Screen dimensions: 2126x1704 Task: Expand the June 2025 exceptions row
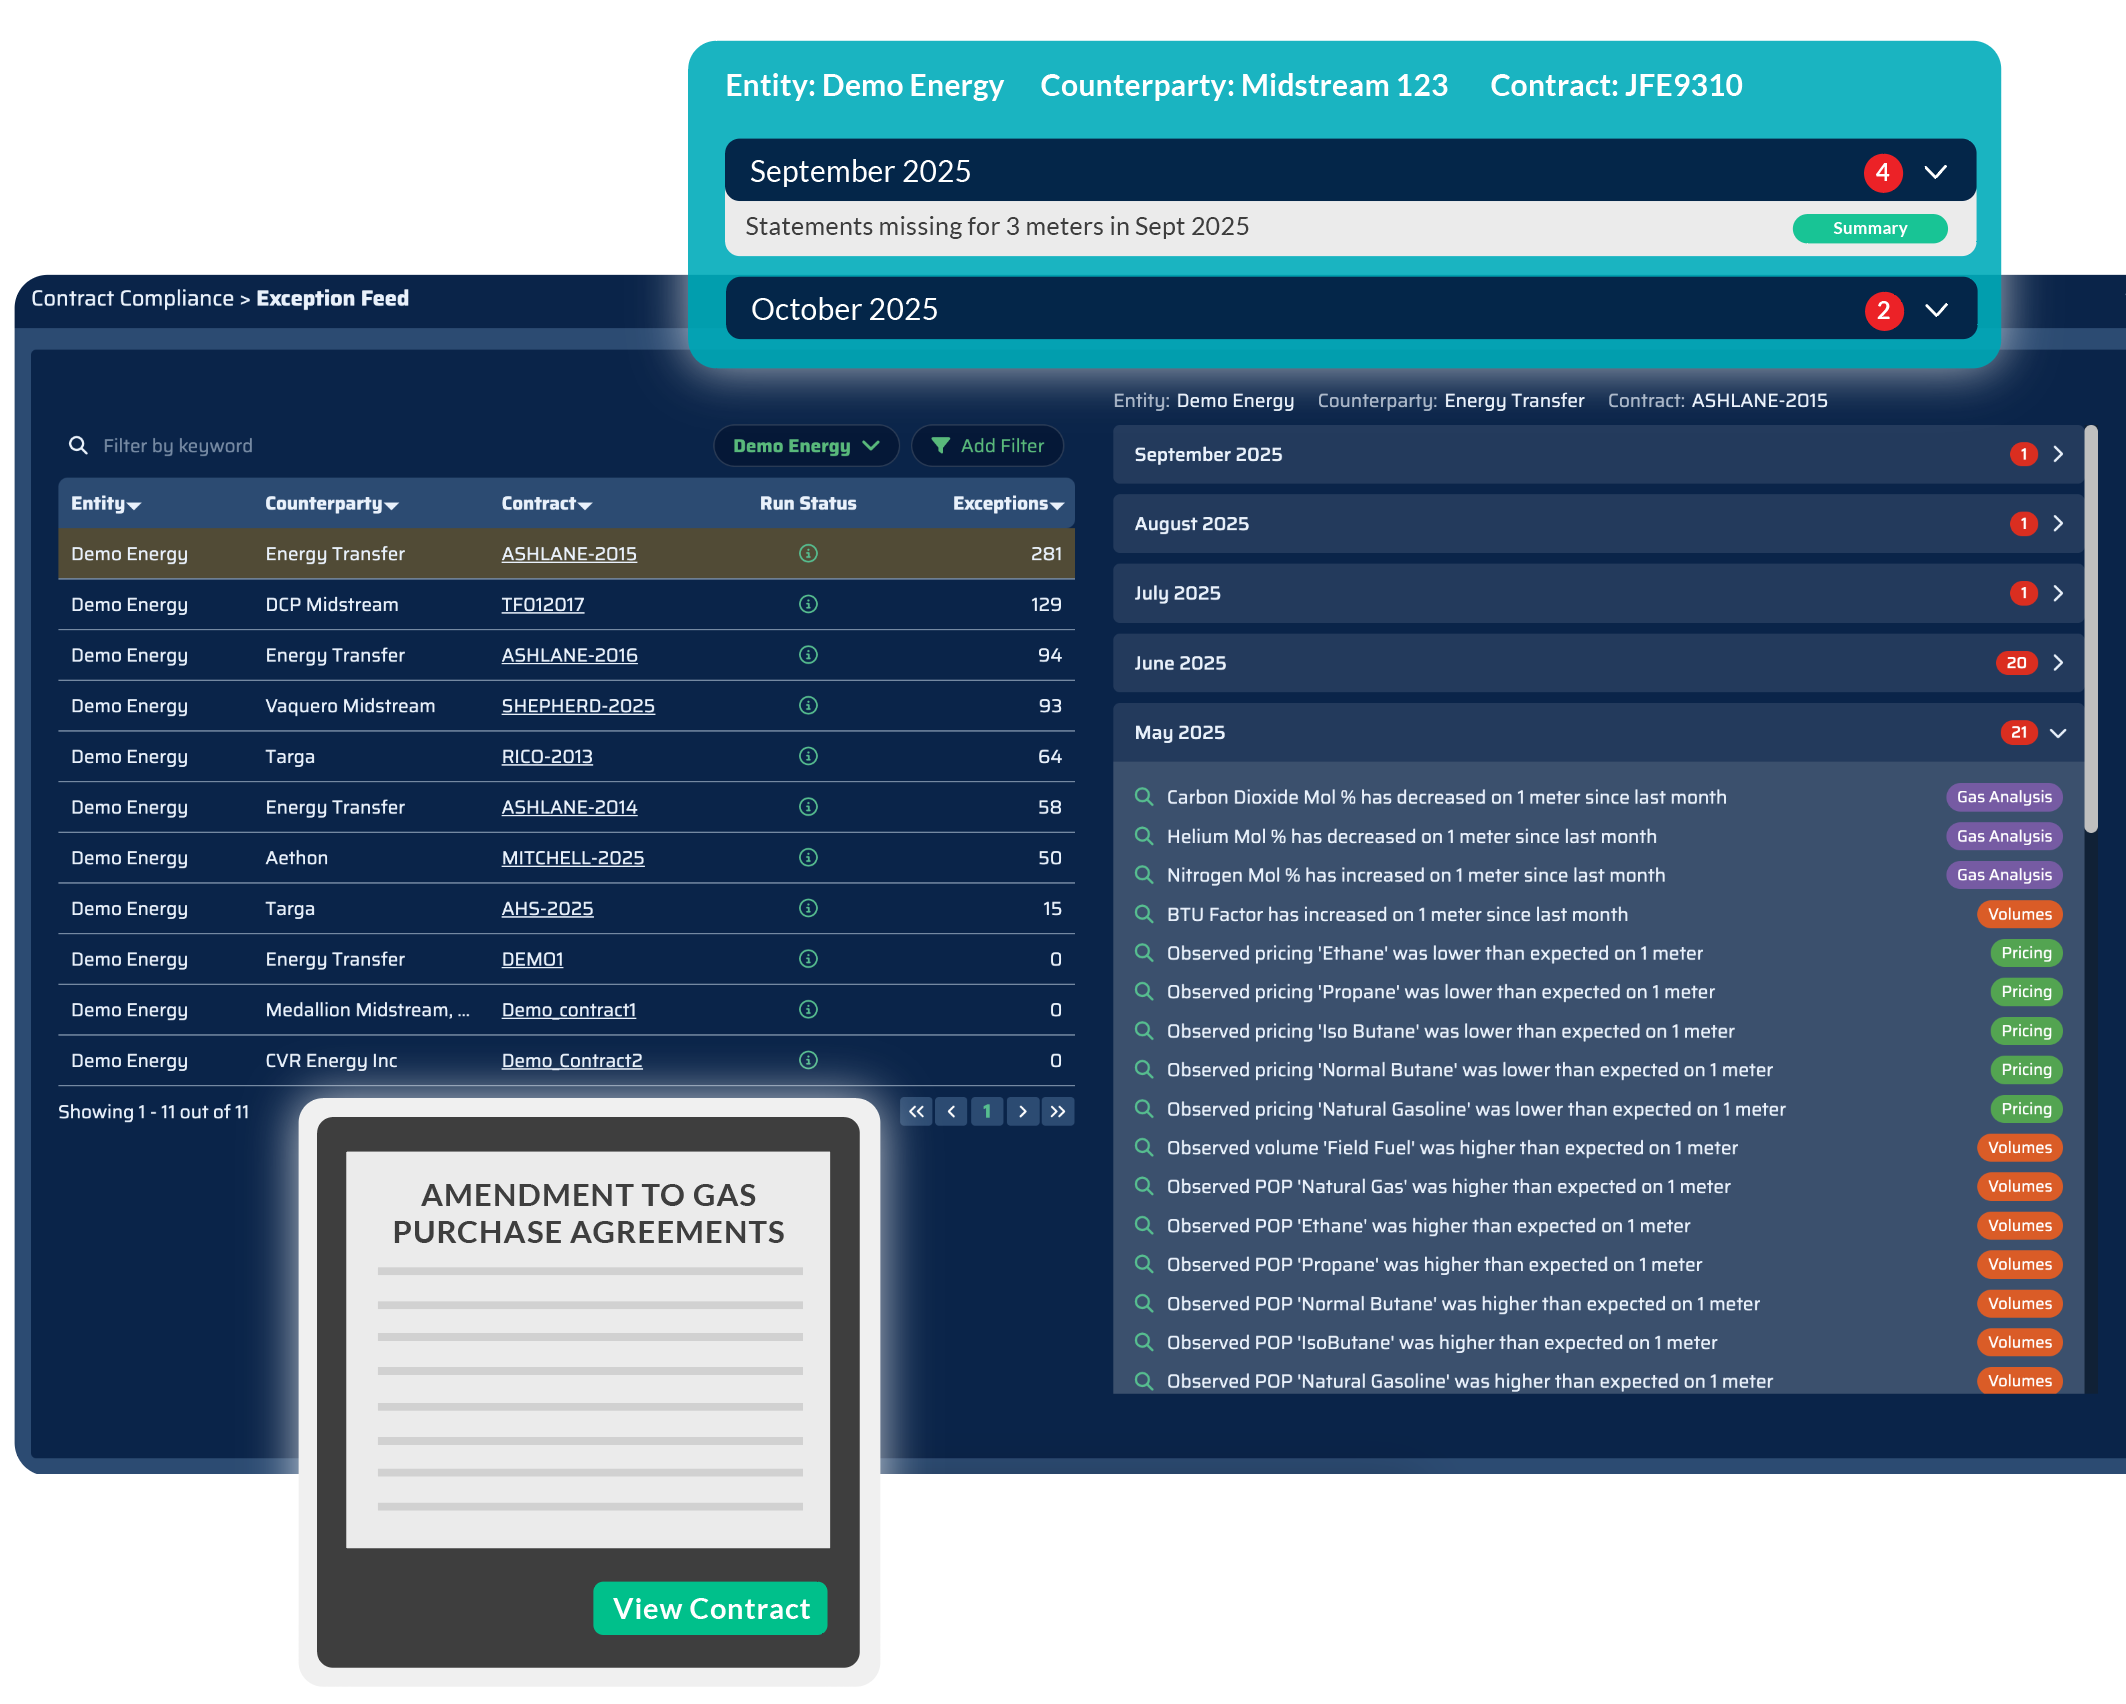click(2057, 663)
